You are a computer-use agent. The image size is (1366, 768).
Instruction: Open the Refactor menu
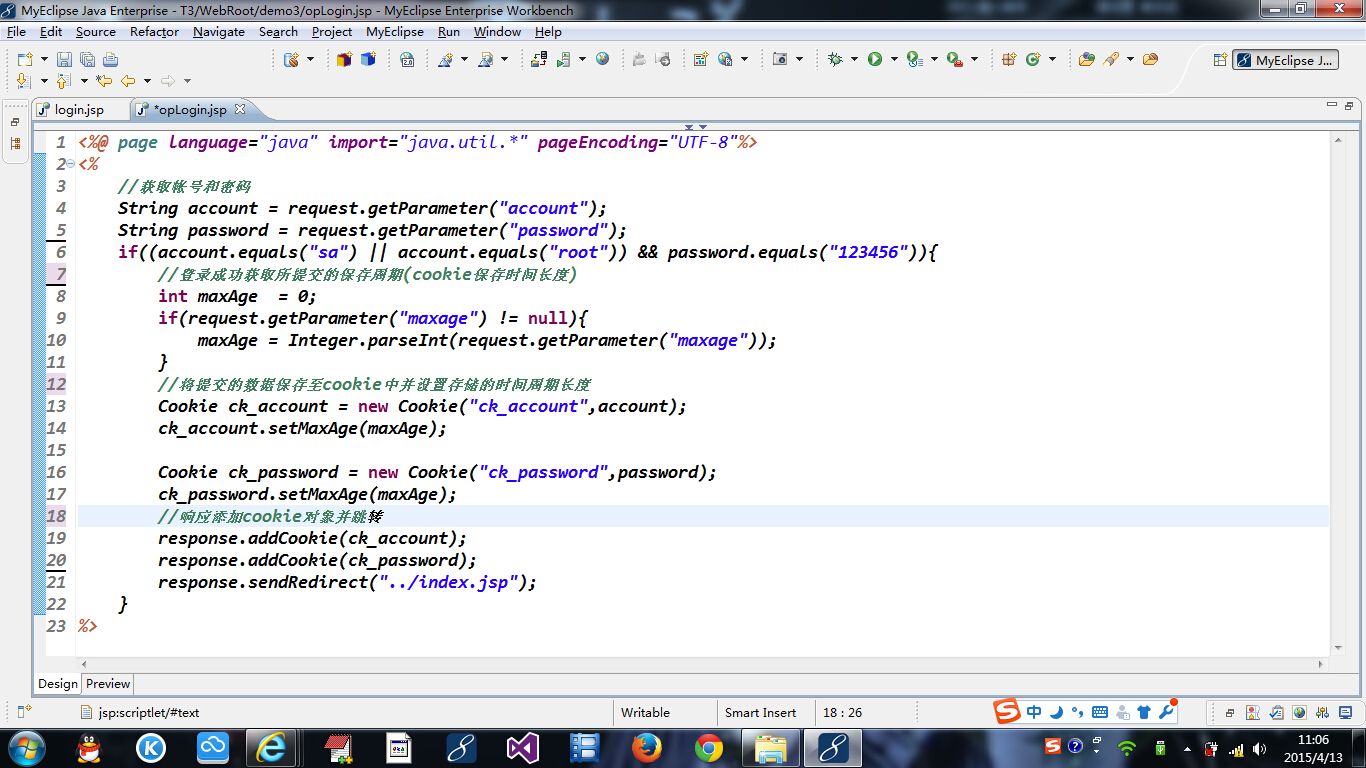[x=154, y=32]
